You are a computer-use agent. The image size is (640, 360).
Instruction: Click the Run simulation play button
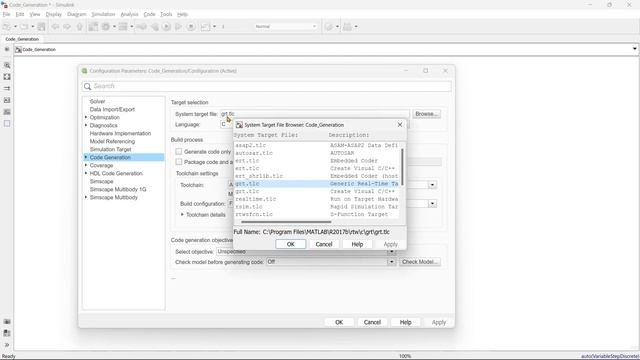pos(166,27)
